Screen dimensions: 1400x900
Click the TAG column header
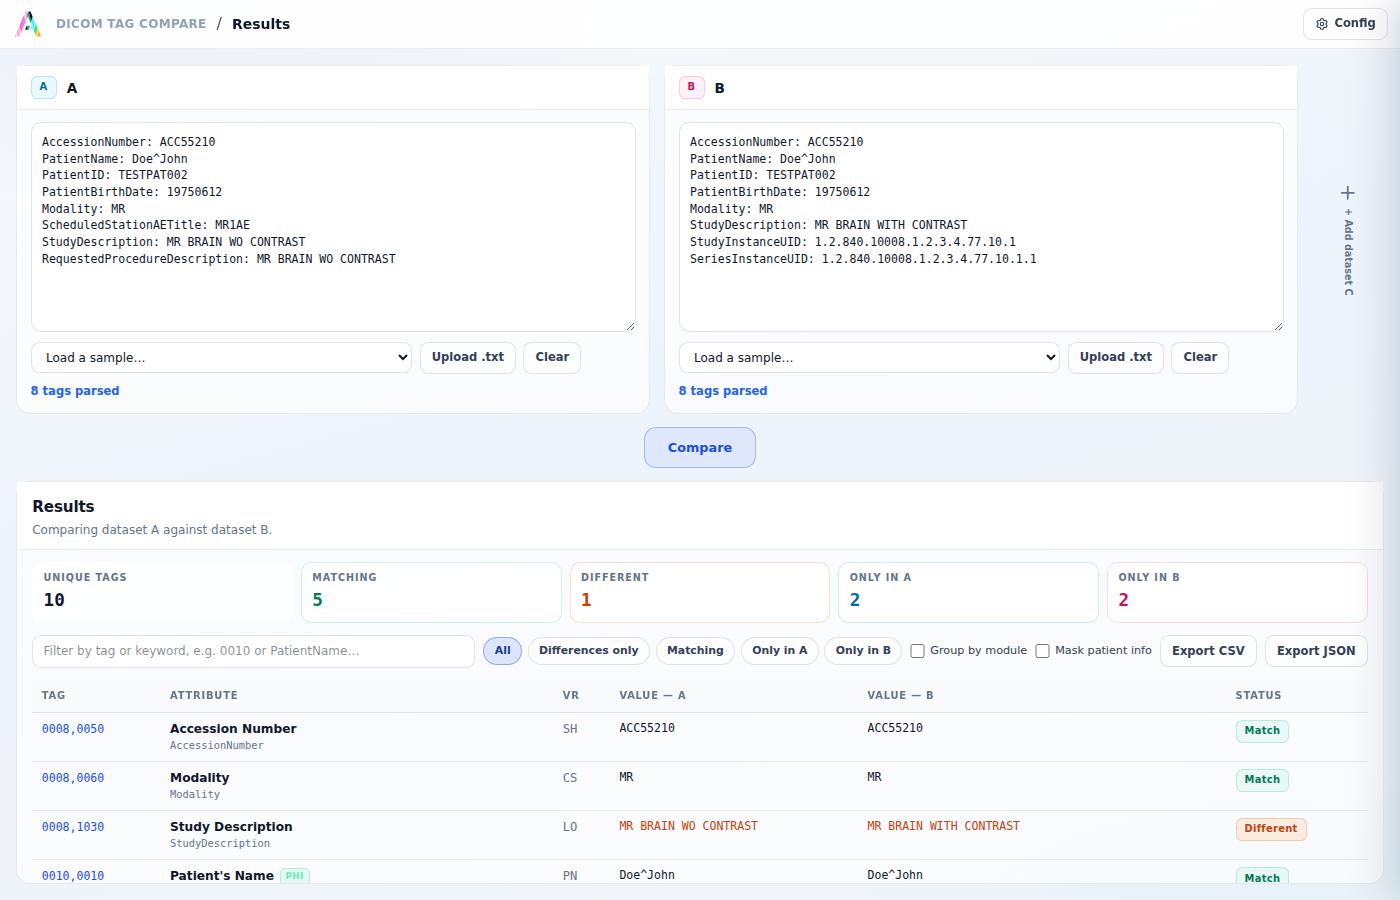pyautogui.click(x=53, y=695)
